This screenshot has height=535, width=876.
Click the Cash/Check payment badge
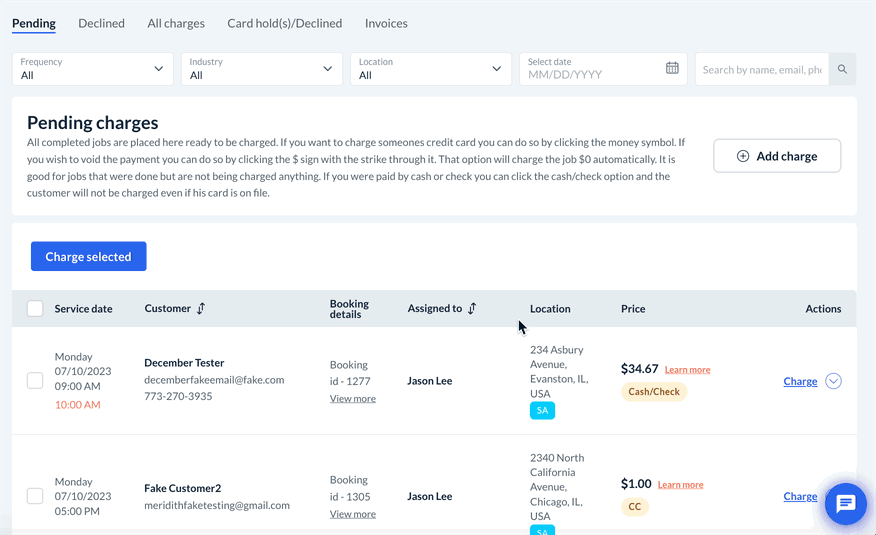coord(654,392)
